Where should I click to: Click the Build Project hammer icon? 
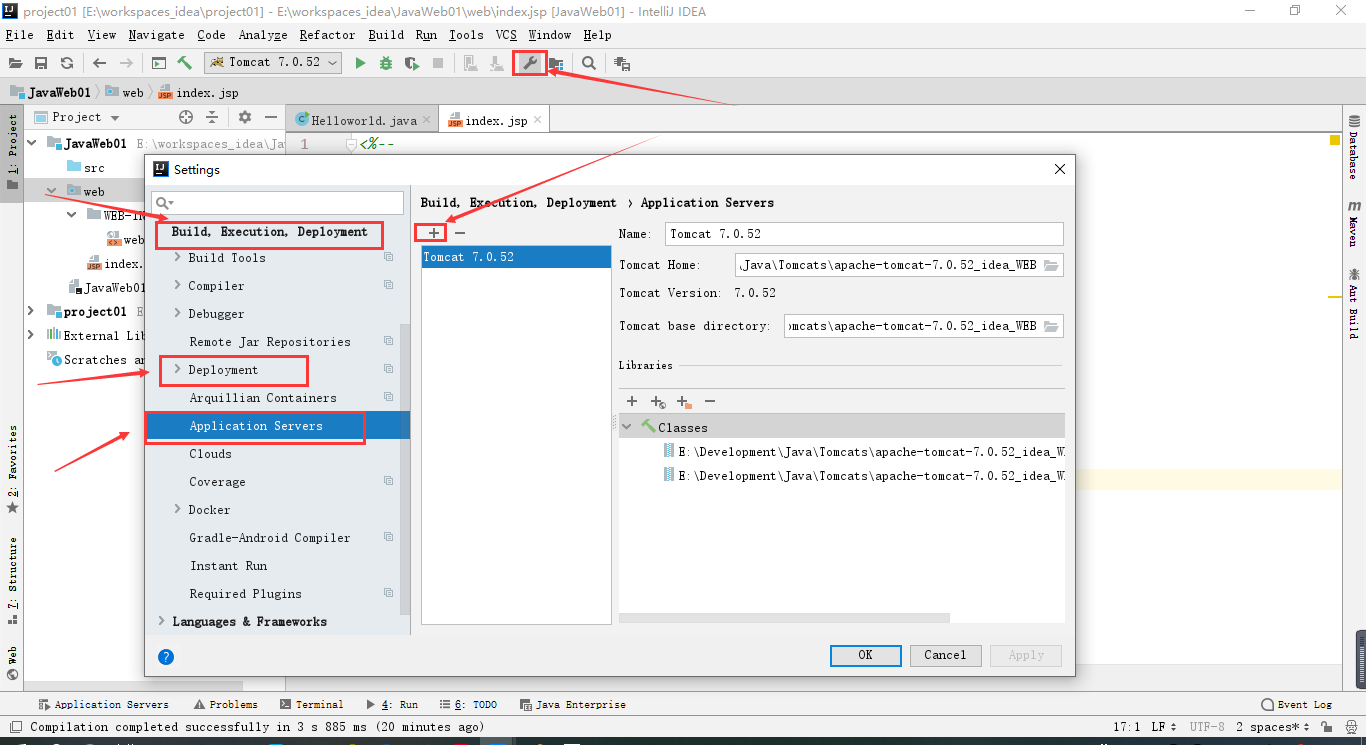click(184, 63)
